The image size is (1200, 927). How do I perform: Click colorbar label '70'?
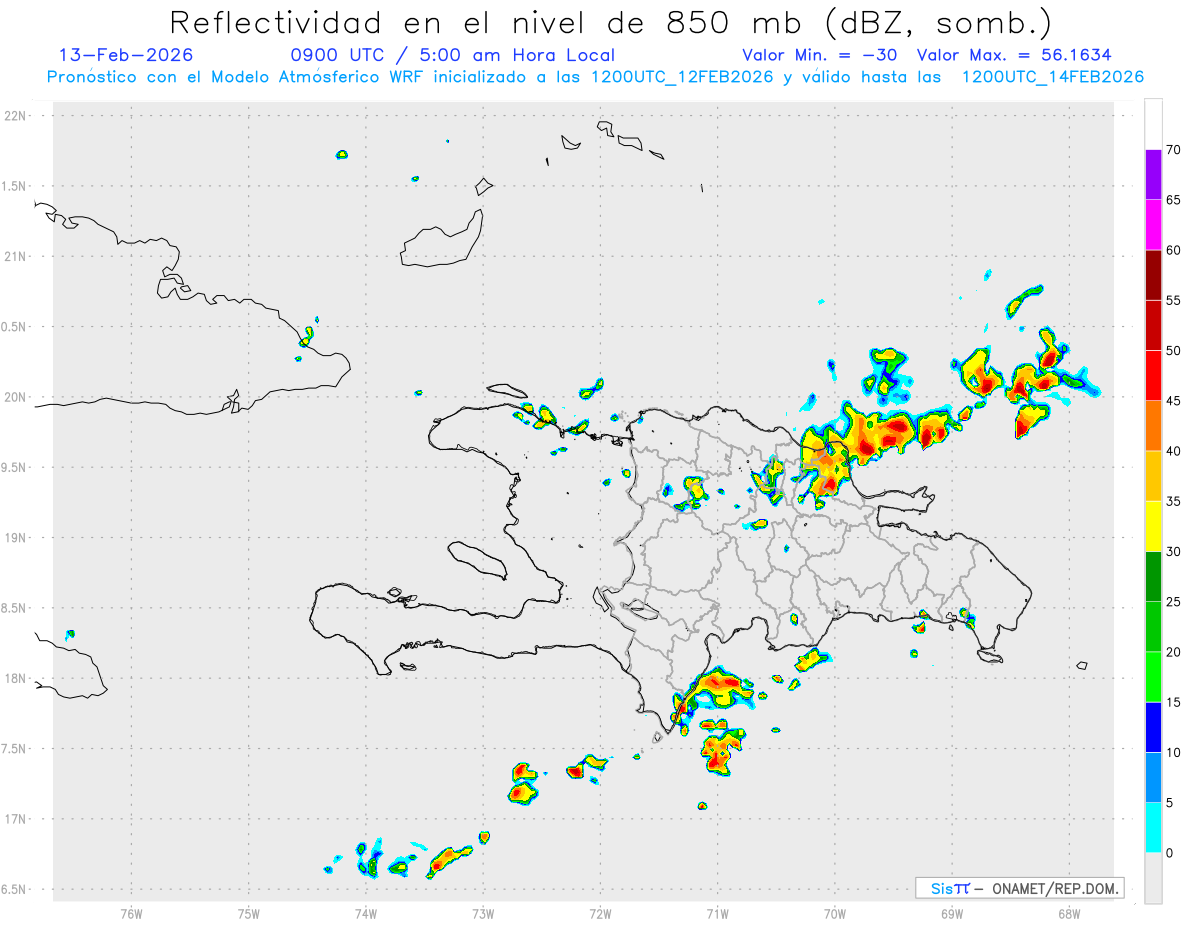(1173, 150)
